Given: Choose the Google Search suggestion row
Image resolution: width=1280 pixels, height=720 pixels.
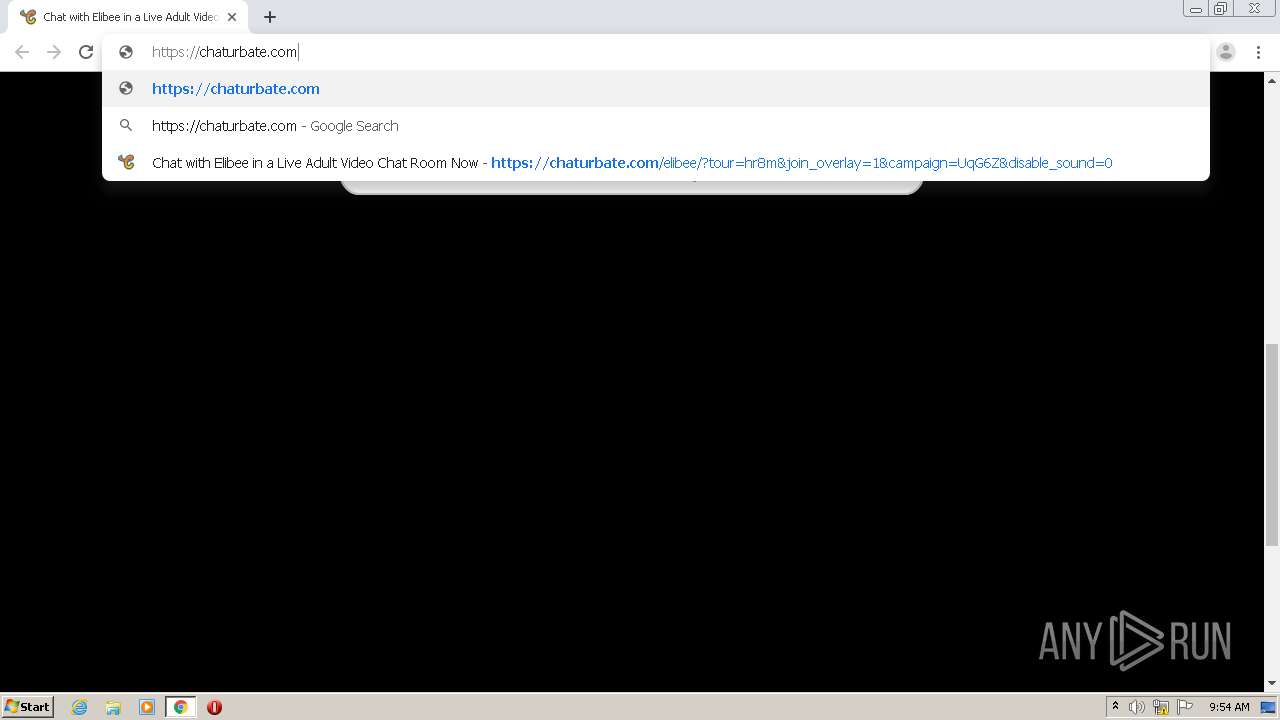Looking at the screenshot, I should tap(656, 126).
